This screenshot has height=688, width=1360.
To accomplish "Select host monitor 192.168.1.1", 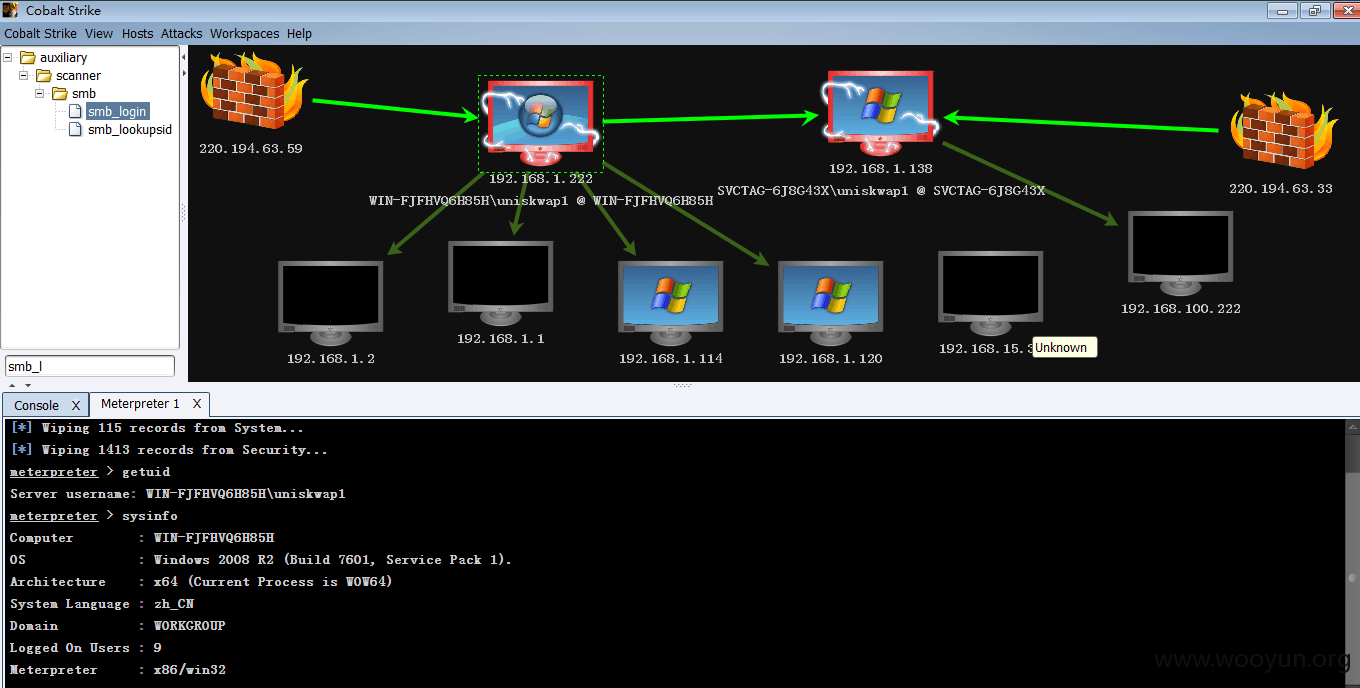I will [x=500, y=281].
